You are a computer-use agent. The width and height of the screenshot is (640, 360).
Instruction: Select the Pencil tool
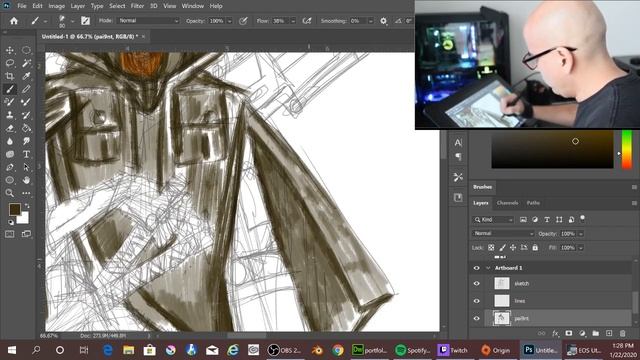pyautogui.click(x=26, y=89)
